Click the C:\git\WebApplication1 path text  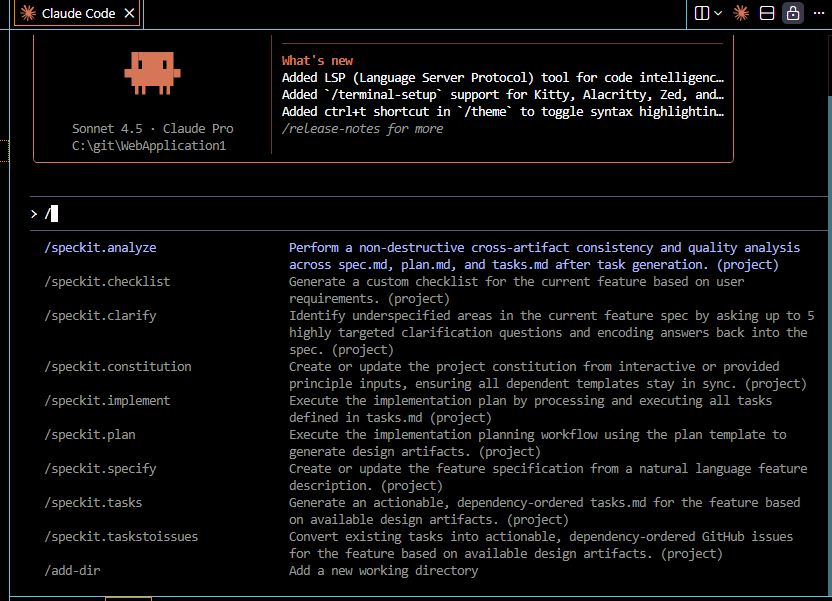pos(149,145)
